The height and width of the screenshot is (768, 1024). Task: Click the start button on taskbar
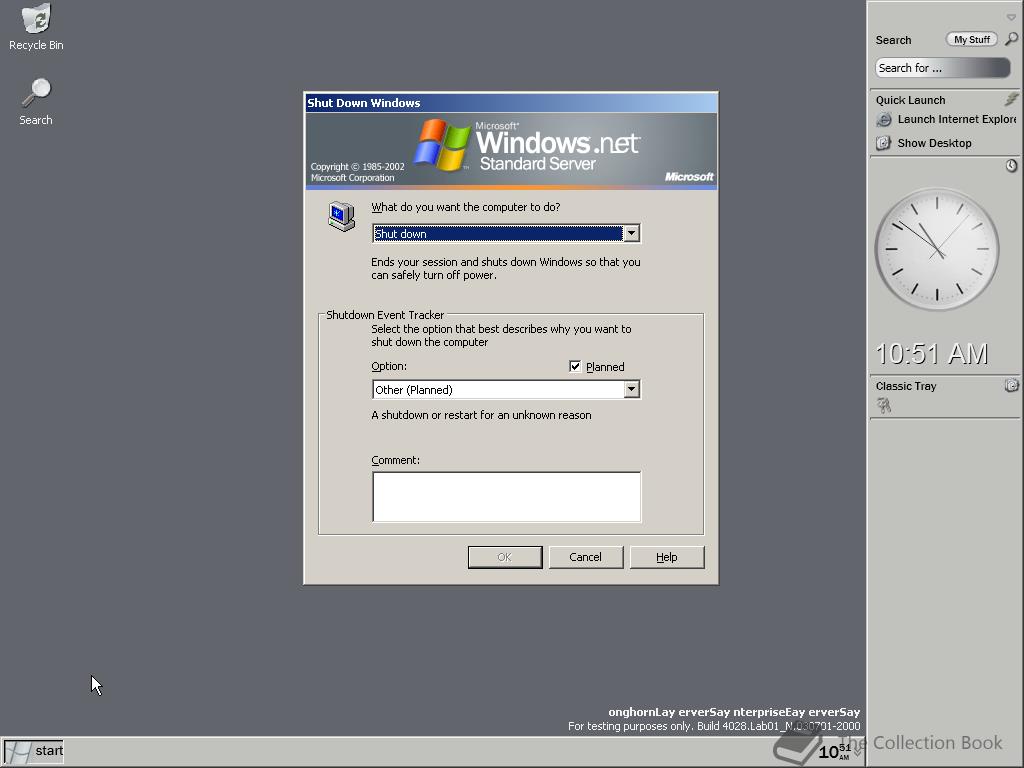coord(34,751)
